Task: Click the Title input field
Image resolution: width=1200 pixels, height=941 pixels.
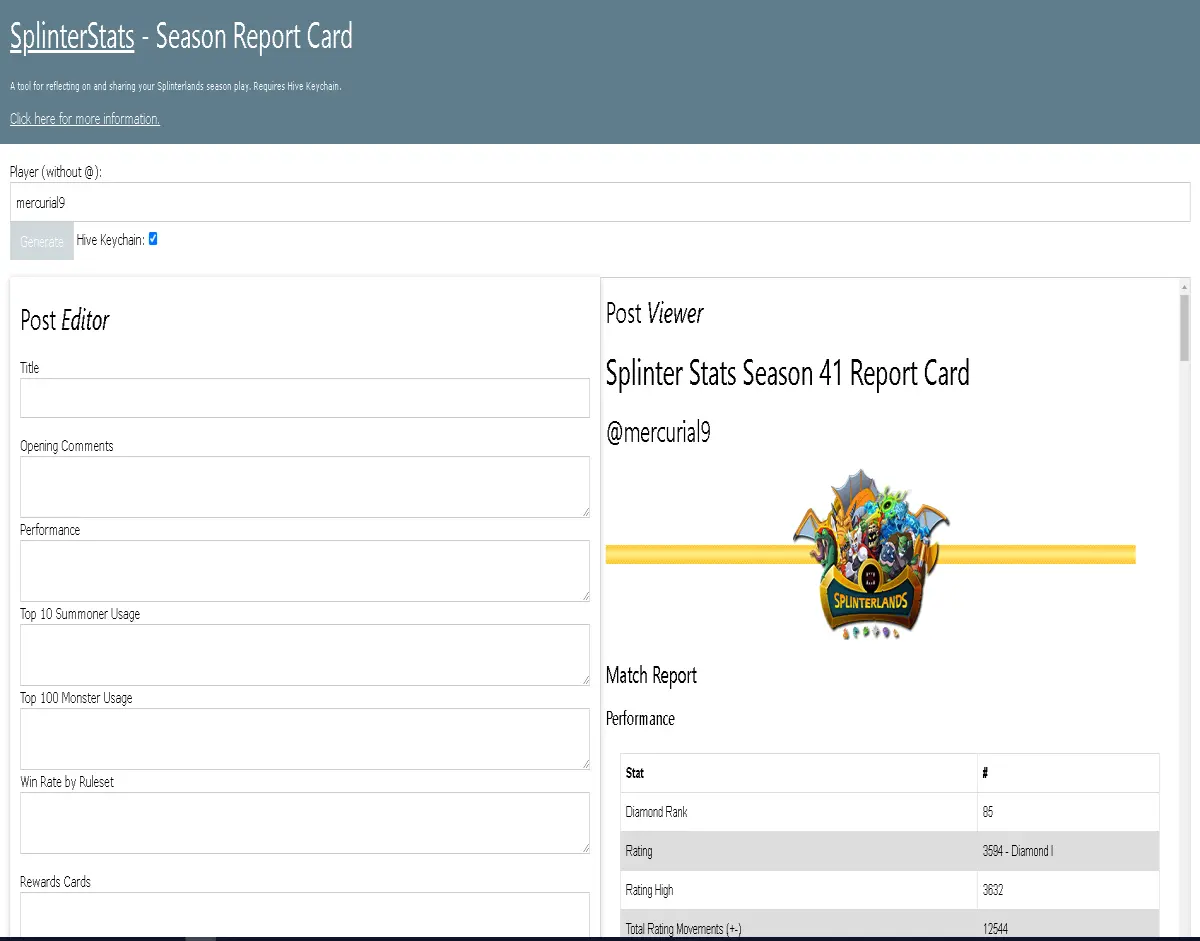Action: coord(305,398)
